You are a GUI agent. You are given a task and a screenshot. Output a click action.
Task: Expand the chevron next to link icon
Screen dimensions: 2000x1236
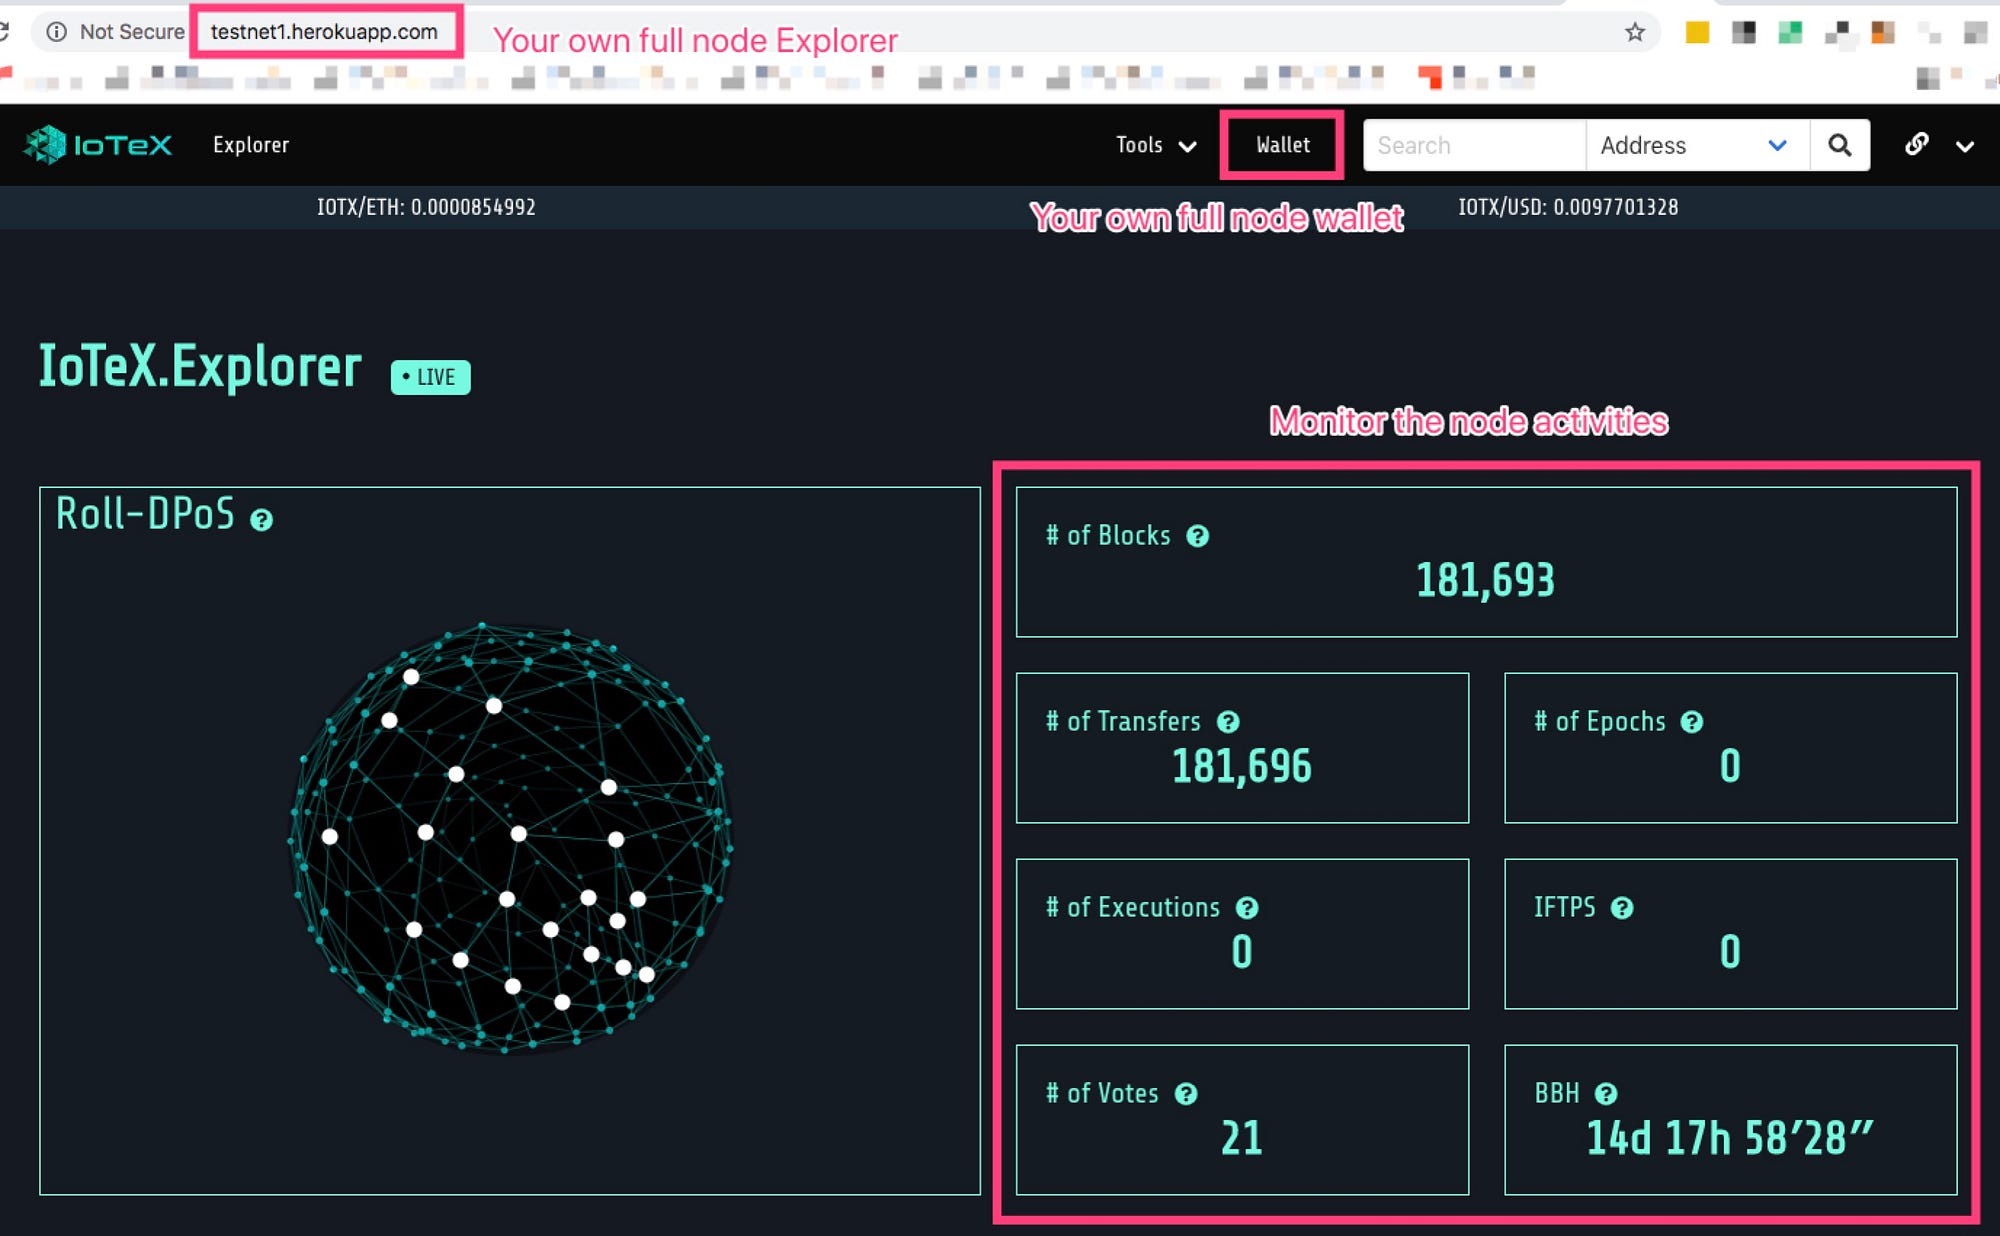tap(1965, 147)
